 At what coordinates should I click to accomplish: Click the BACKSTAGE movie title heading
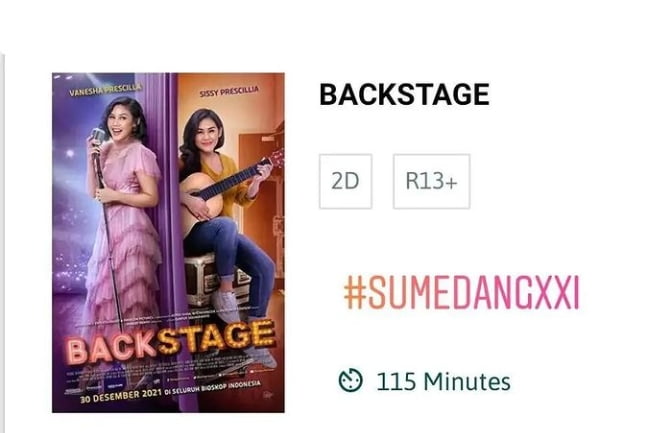click(x=404, y=94)
